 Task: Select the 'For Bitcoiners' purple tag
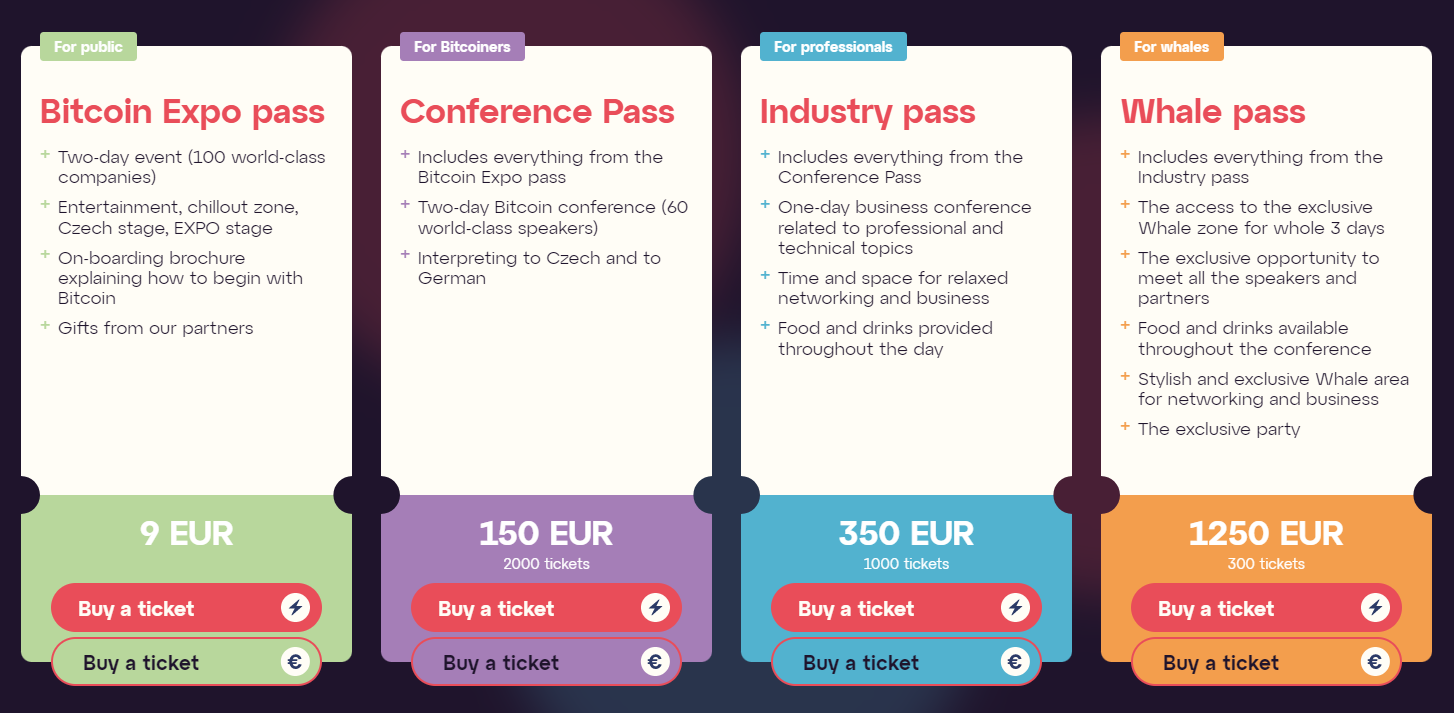pos(462,47)
